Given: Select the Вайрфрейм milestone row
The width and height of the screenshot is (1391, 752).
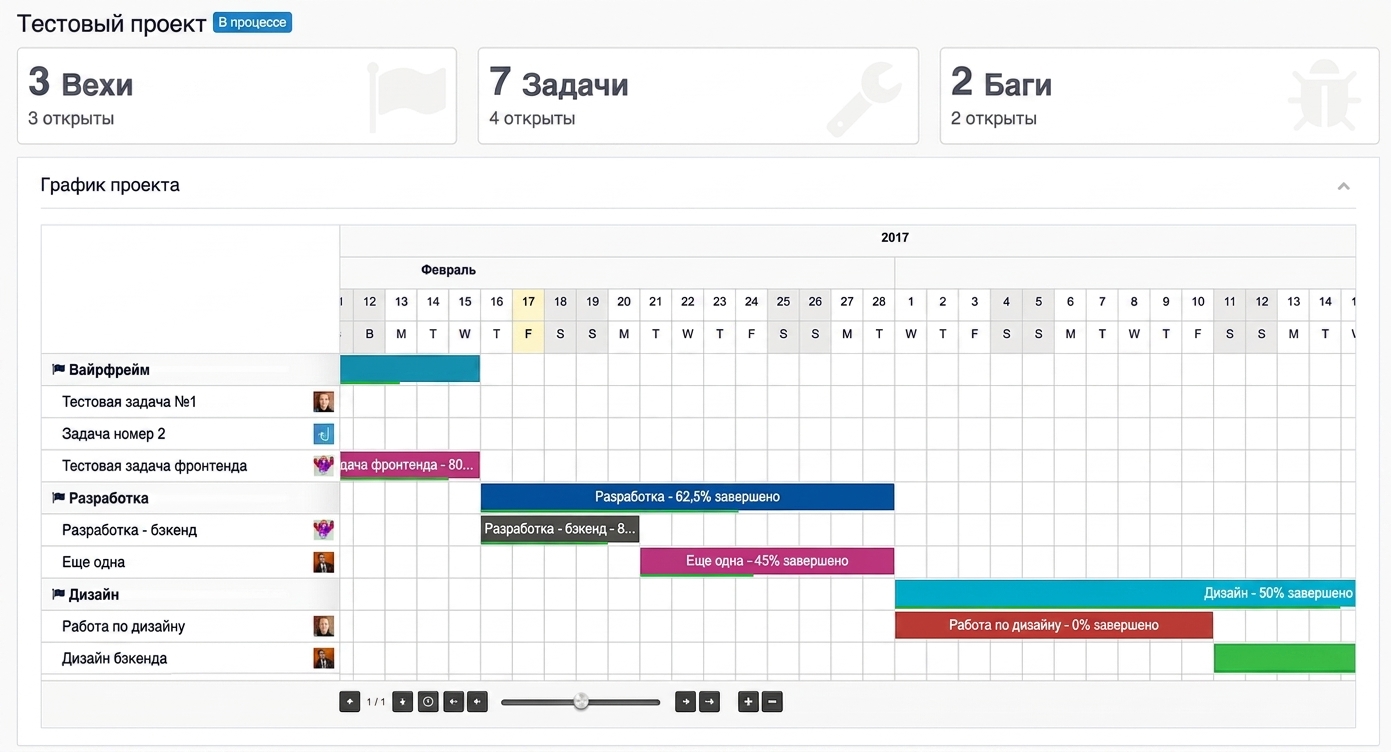Looking at the screenshot, I should coord(190,370).
